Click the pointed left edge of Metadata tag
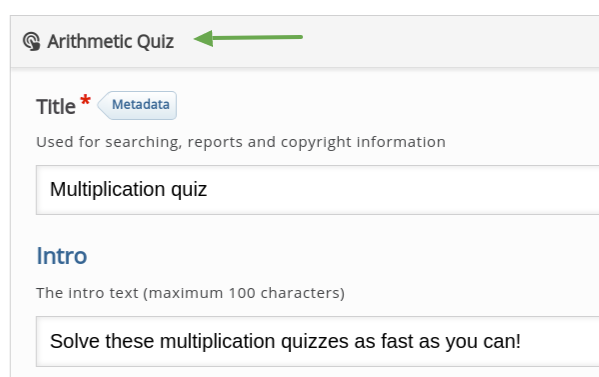The height and width of the screenshot is (377, 599). click(x=100, y=105)
